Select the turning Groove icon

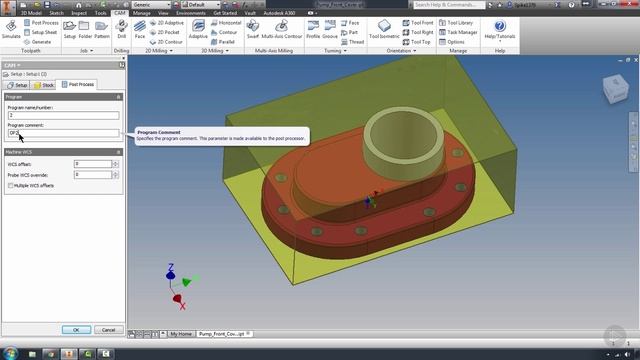(x=330, y=29)
